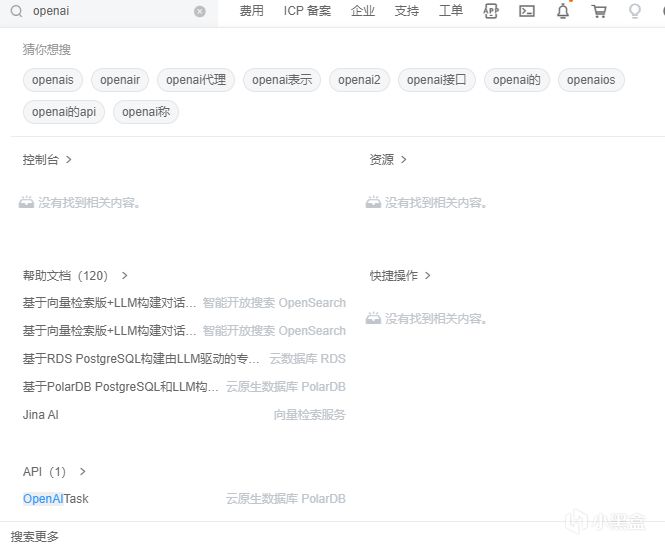Open the API developer tools icon
This screenshot has width=665, height=547.
[491, 11]
